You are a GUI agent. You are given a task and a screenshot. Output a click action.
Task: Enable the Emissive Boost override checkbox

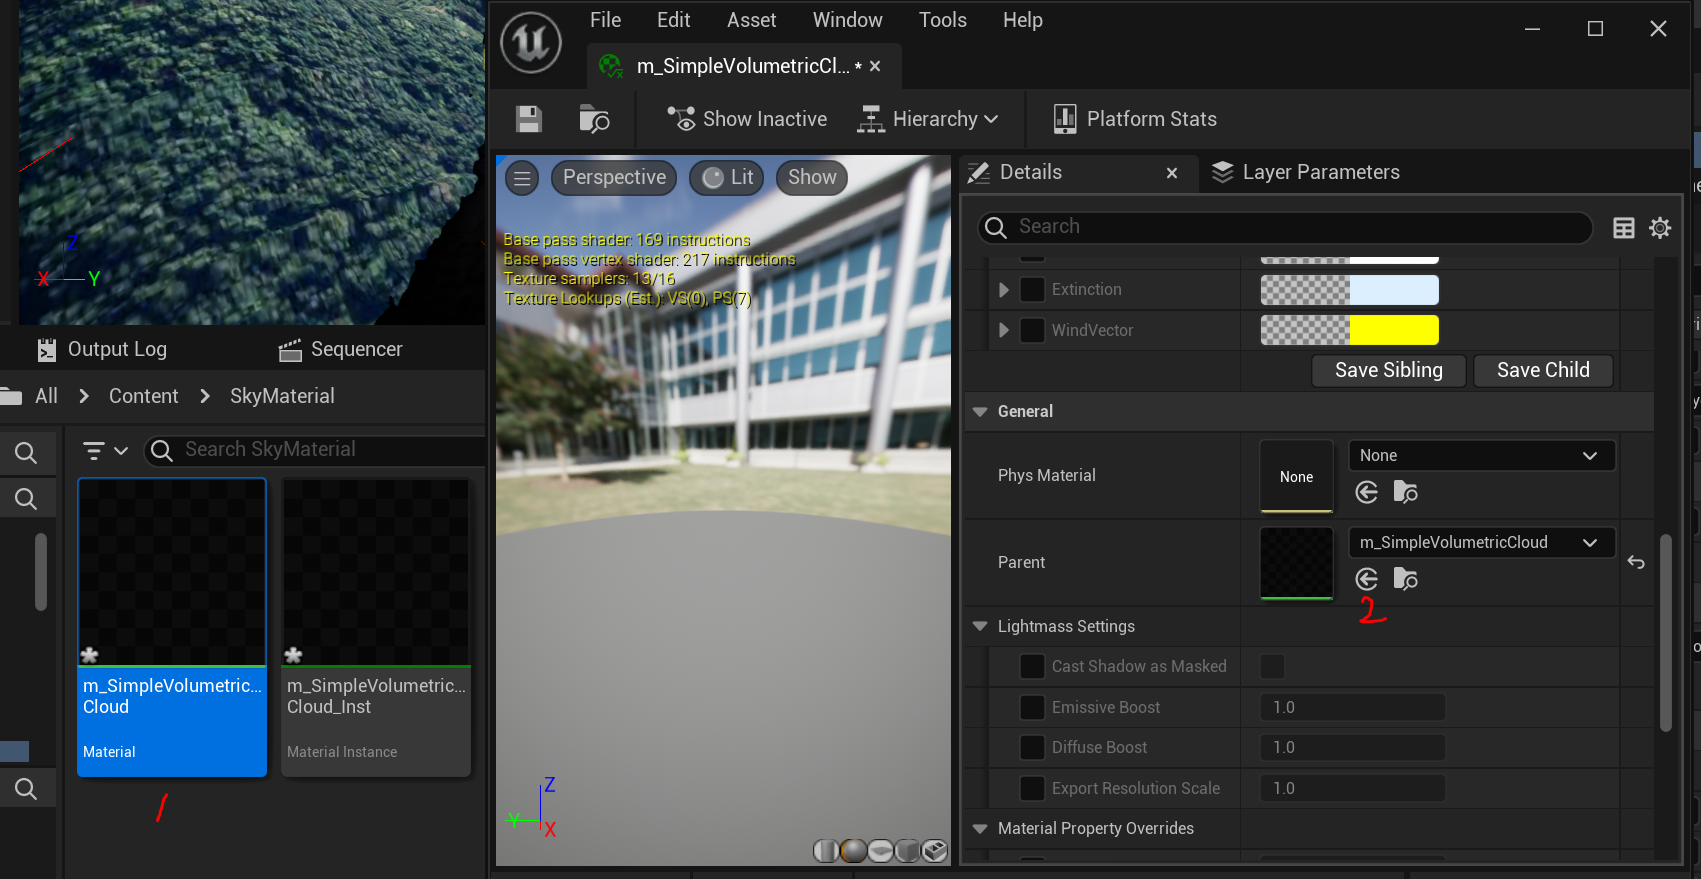1032,707
